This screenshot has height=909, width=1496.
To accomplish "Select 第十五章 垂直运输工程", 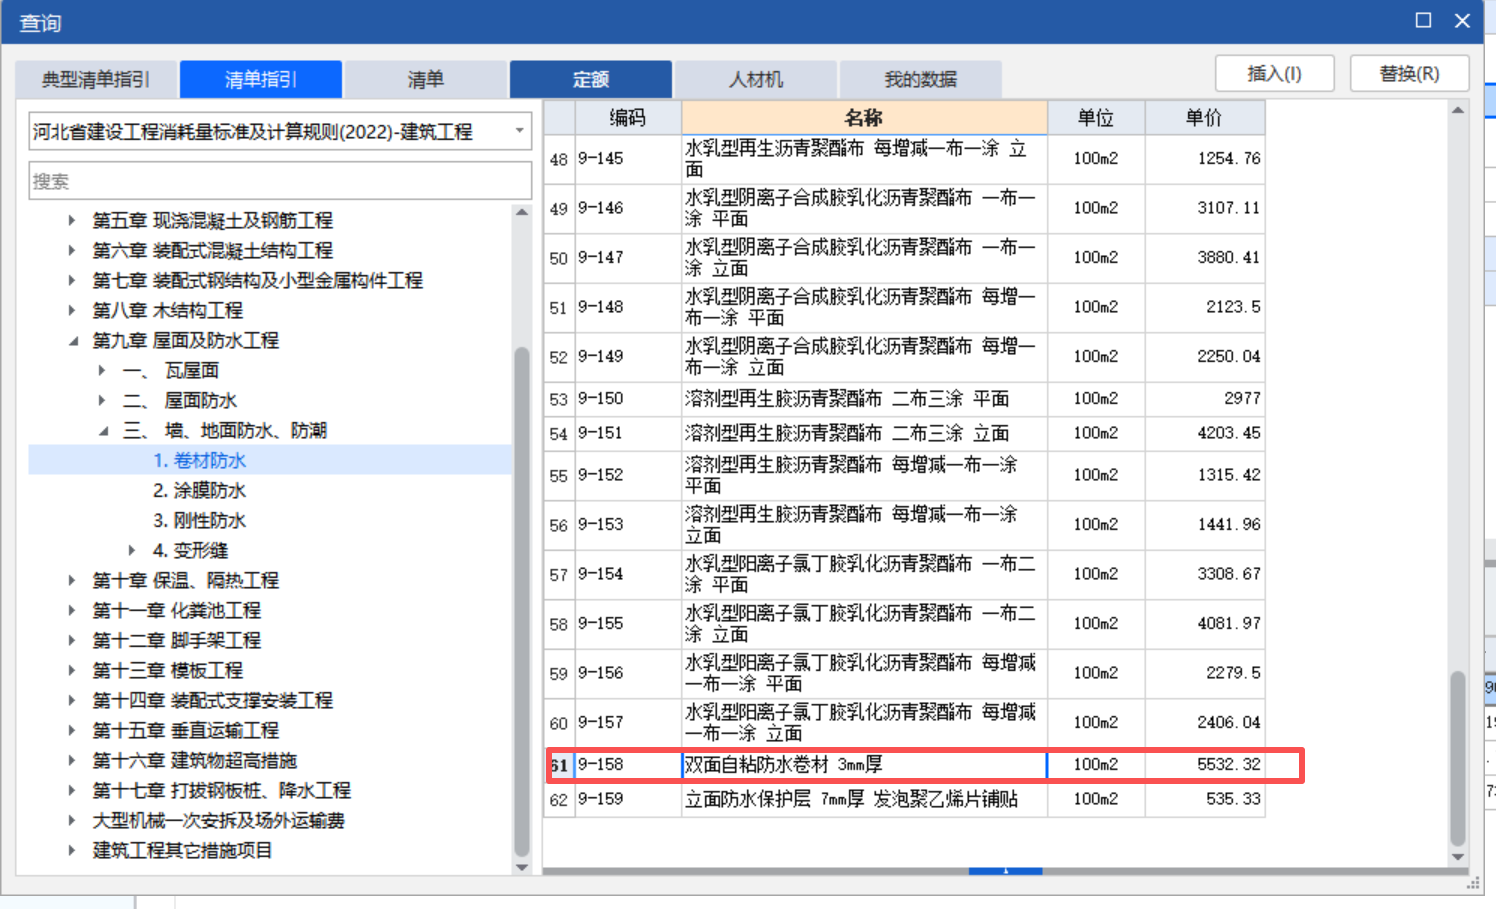I will tap(185, 730).
